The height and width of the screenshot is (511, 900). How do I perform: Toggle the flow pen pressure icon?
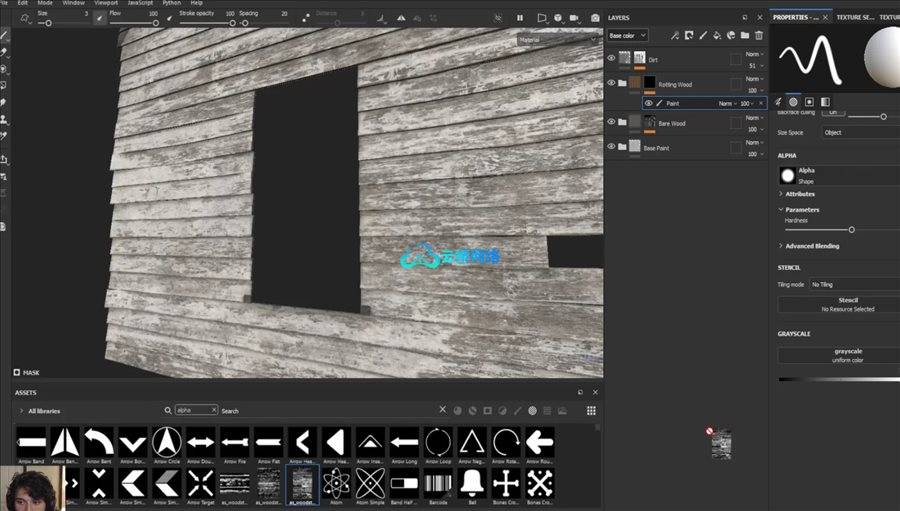(x=169, y=18)
